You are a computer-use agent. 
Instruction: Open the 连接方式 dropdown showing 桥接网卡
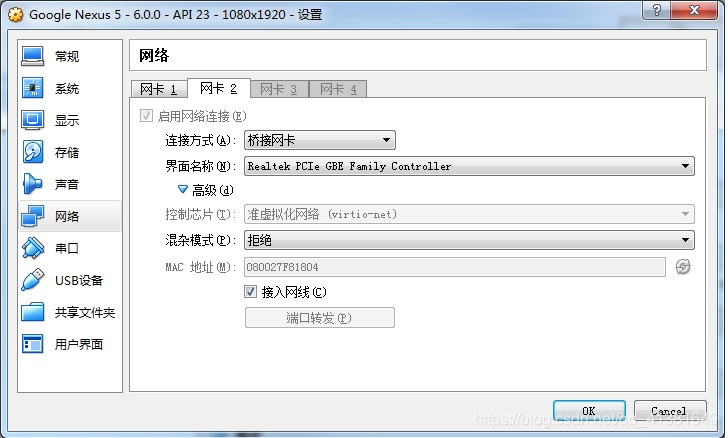click(320, 140)
